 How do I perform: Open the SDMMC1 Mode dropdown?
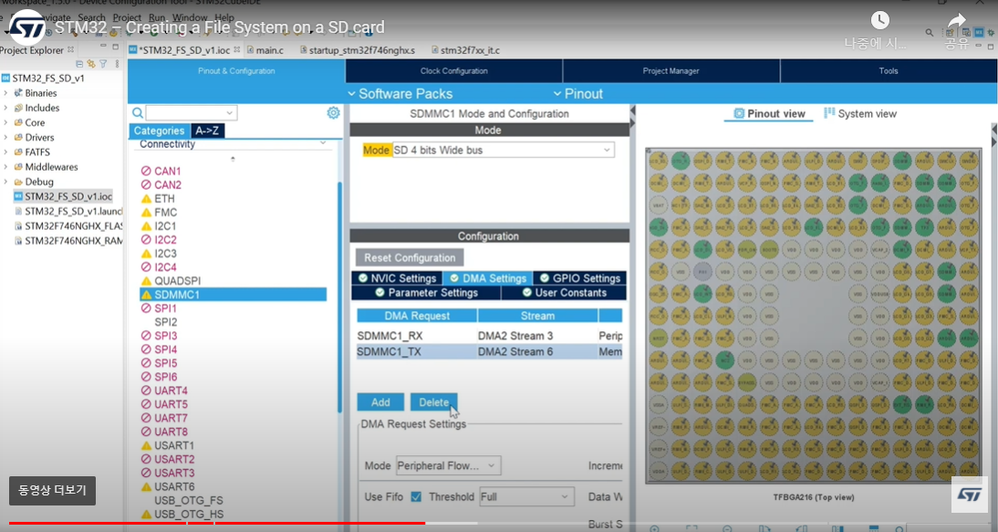coord(503,150)
